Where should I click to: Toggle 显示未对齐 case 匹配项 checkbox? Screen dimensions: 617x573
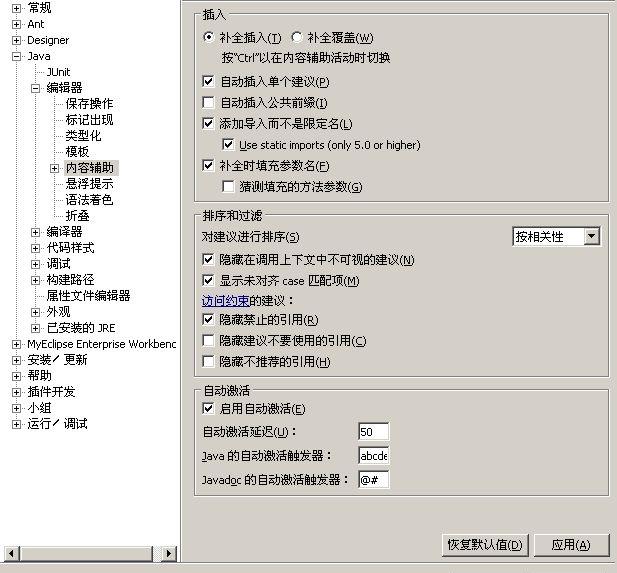click(x=208, y=280)
